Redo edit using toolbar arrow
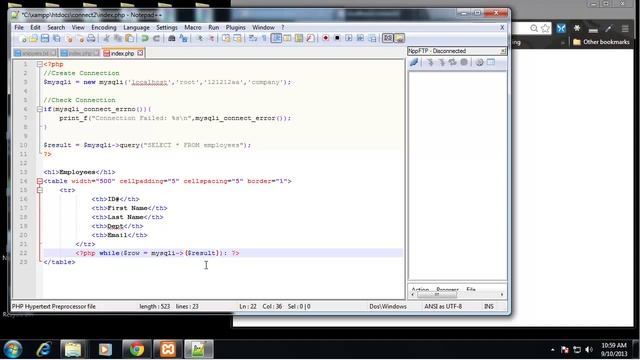The image size is (640, 360). (x=156, y=38)
